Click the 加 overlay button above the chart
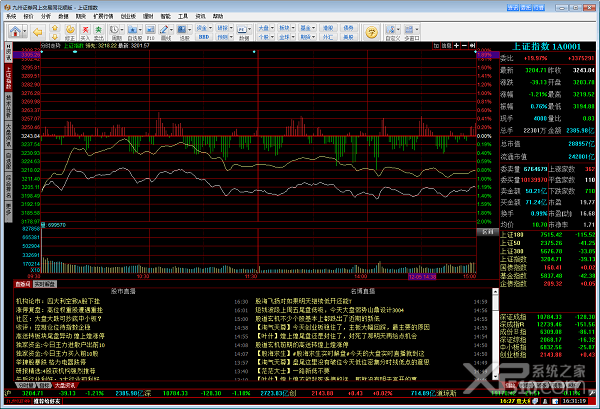The width and height of the screenshot is (600, 409). 436,46
